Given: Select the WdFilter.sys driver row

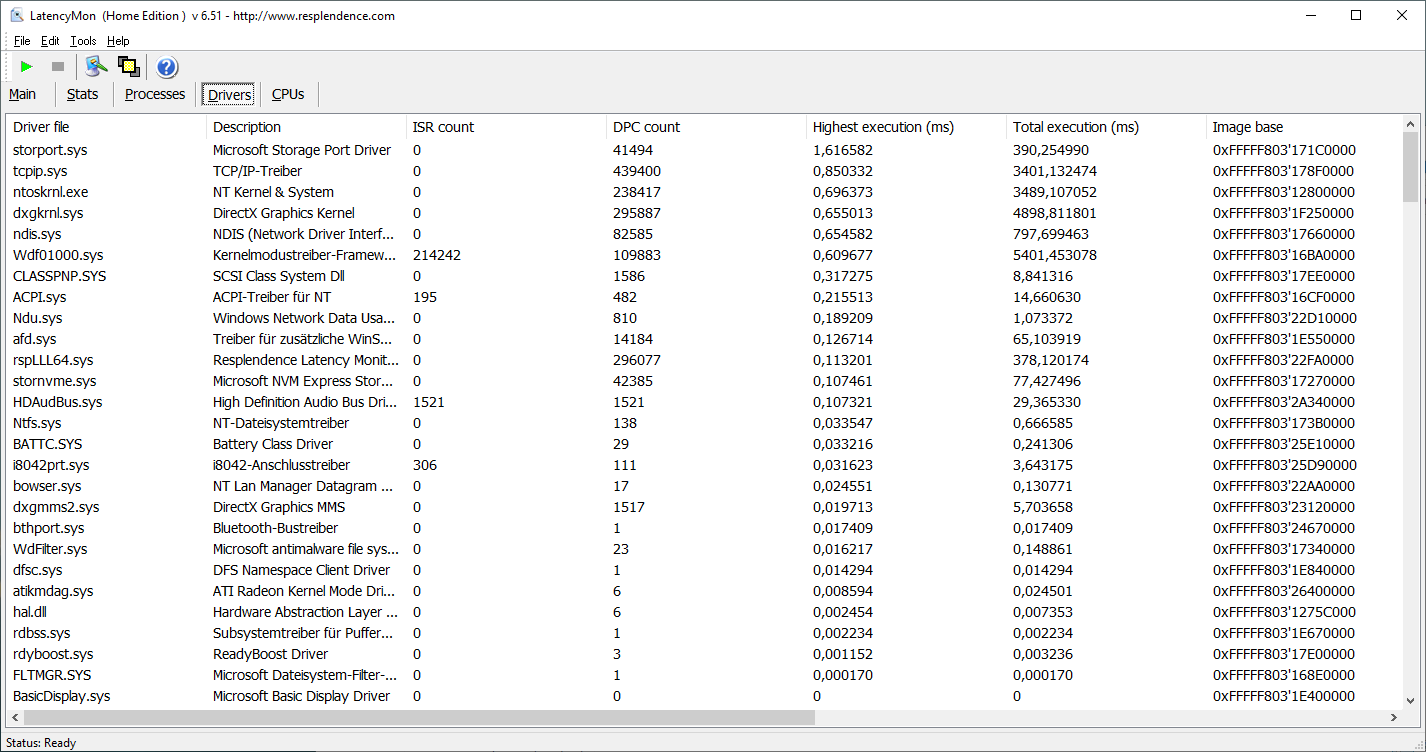Looking at the screenshot, I should coord(704,549).
